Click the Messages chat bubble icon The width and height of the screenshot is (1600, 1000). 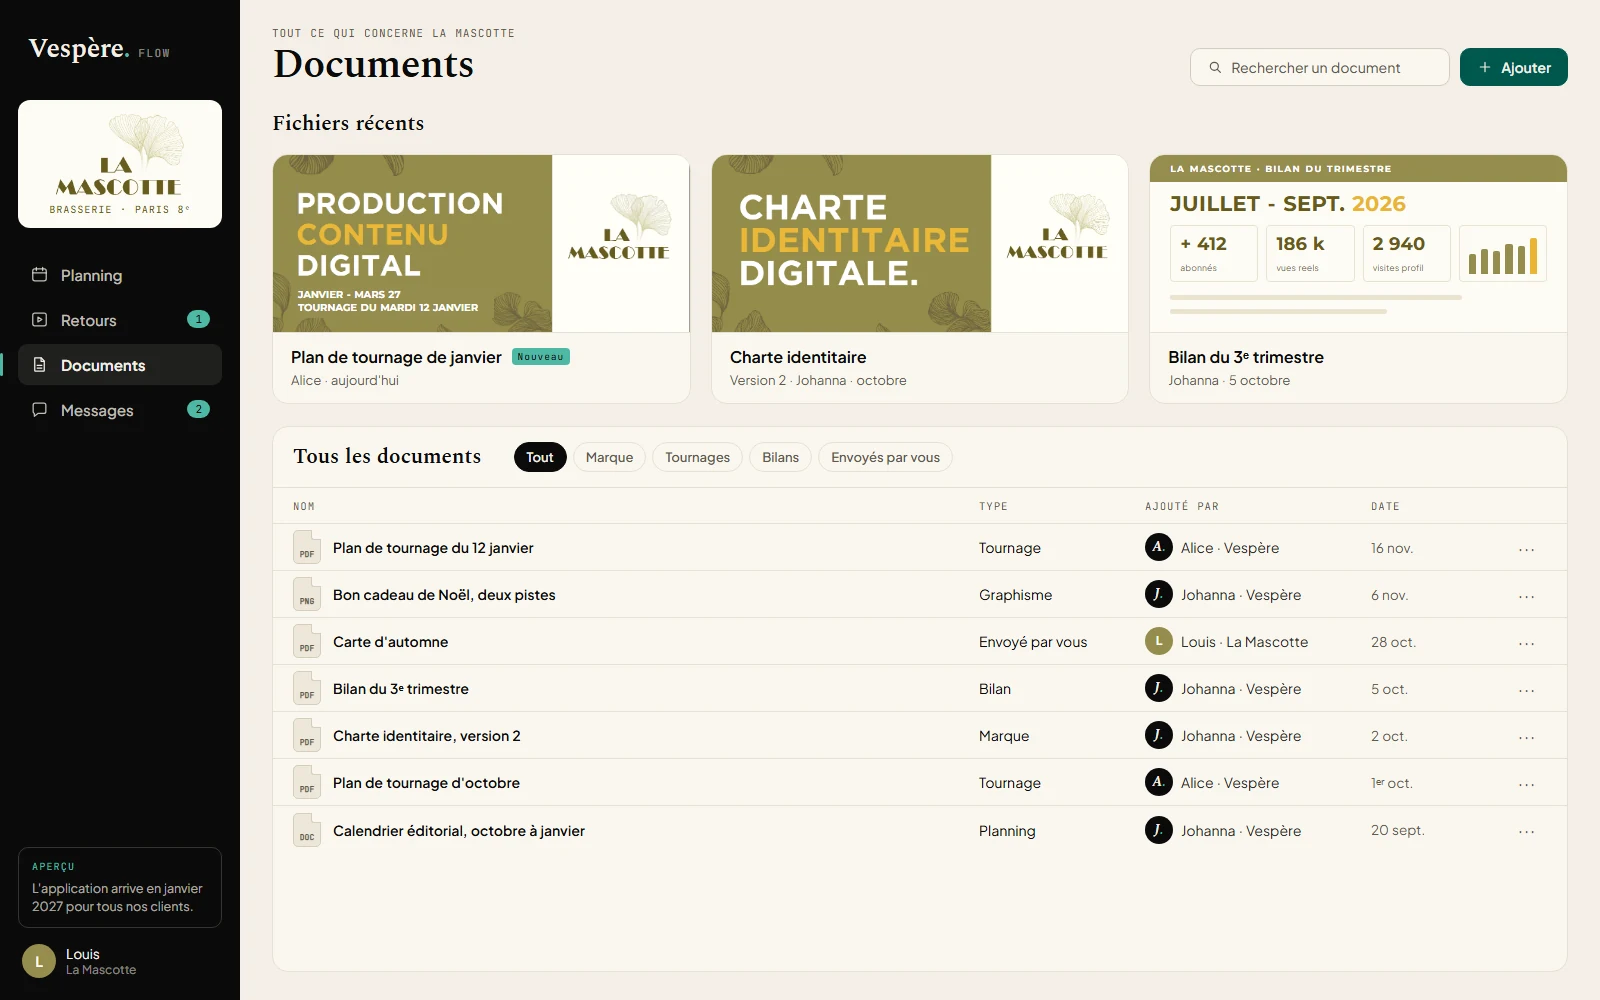click(40, 410)
